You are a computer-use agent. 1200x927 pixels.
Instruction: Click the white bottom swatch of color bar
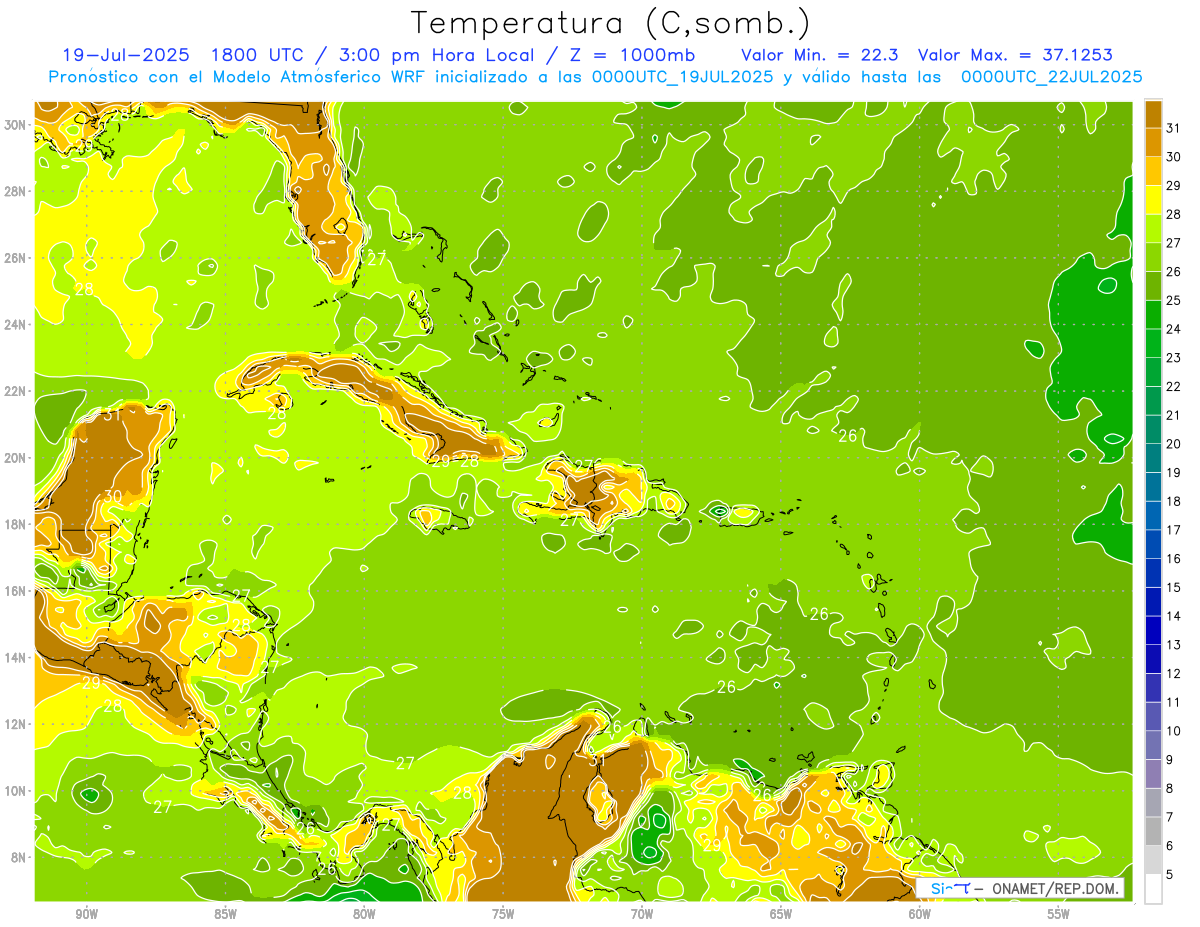(1153, 889)
